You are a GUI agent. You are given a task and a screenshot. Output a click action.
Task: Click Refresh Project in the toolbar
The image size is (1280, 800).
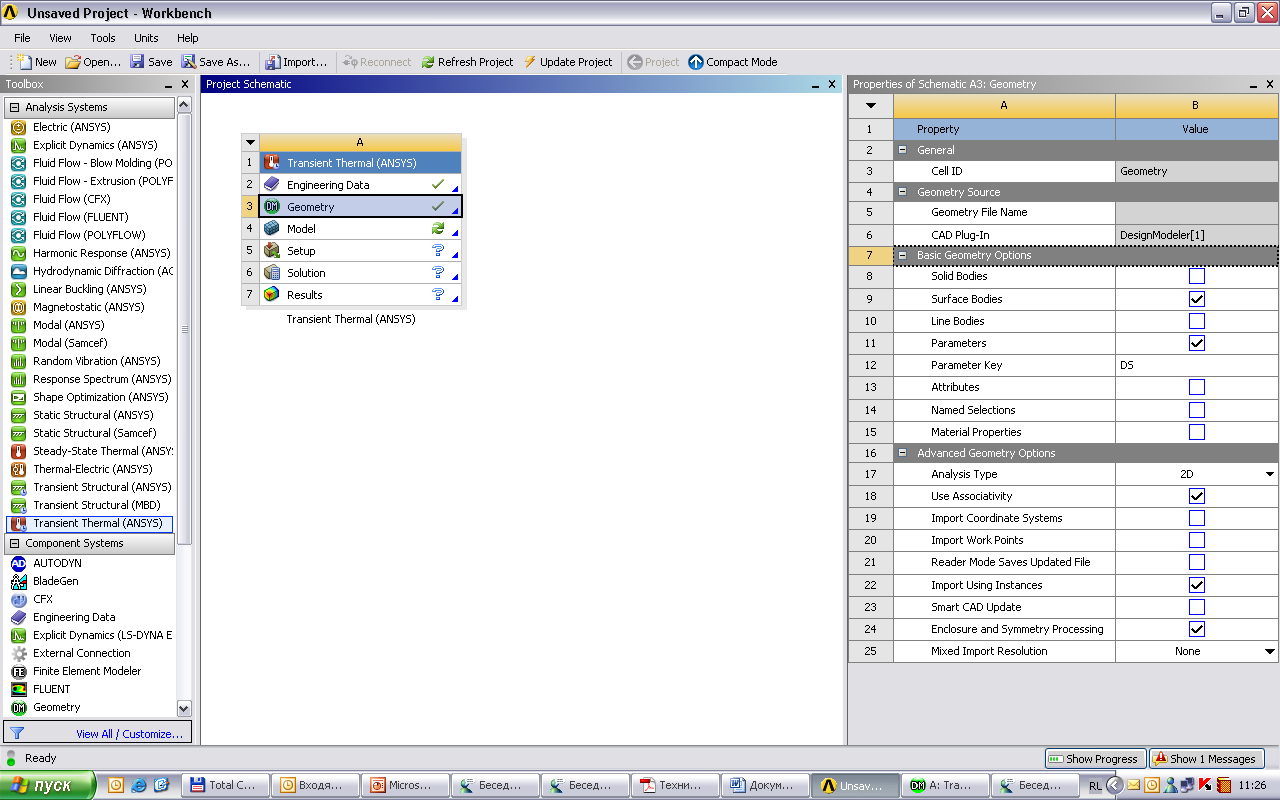point(467,62)
